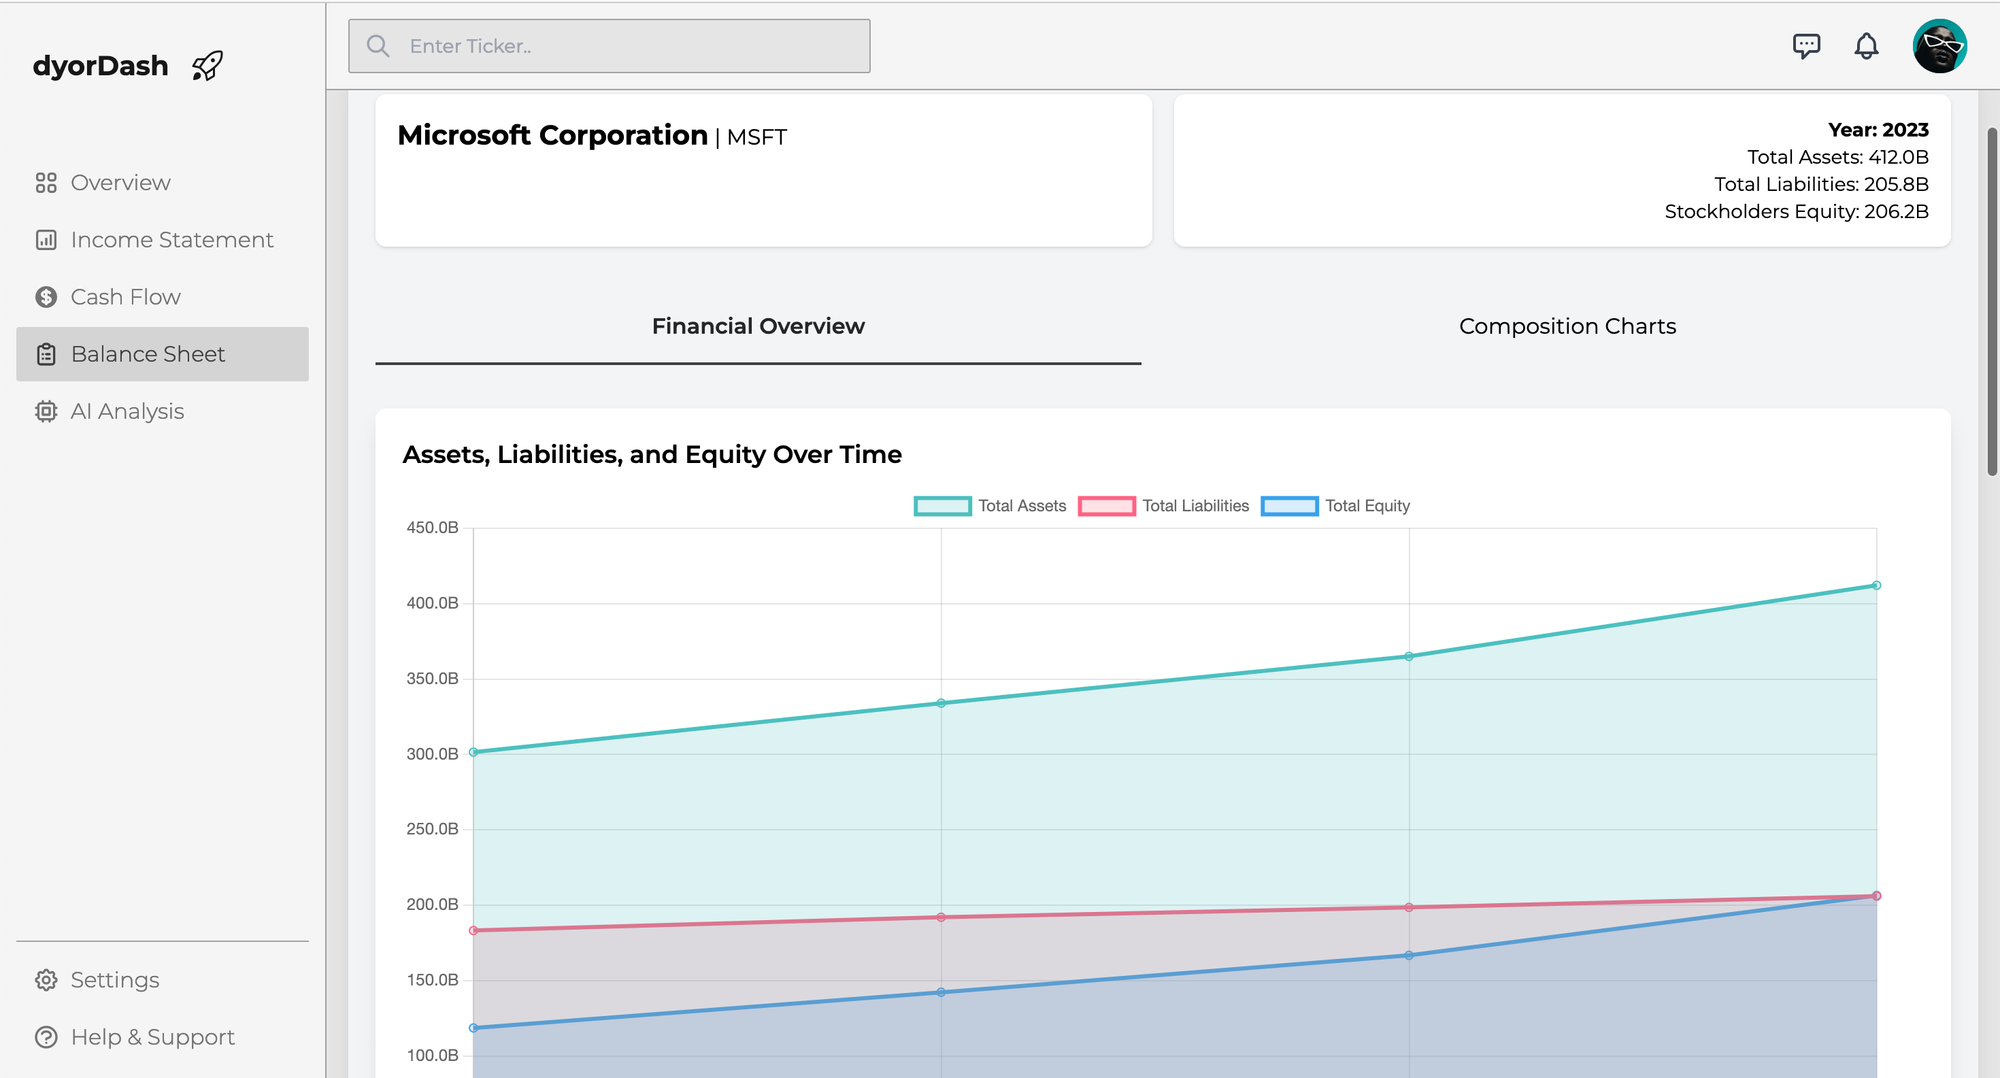Click the 'MSFT' ticker symbol text
Screen dimensions: 2000x1078
pyautogui.click(x=757, y=137)
